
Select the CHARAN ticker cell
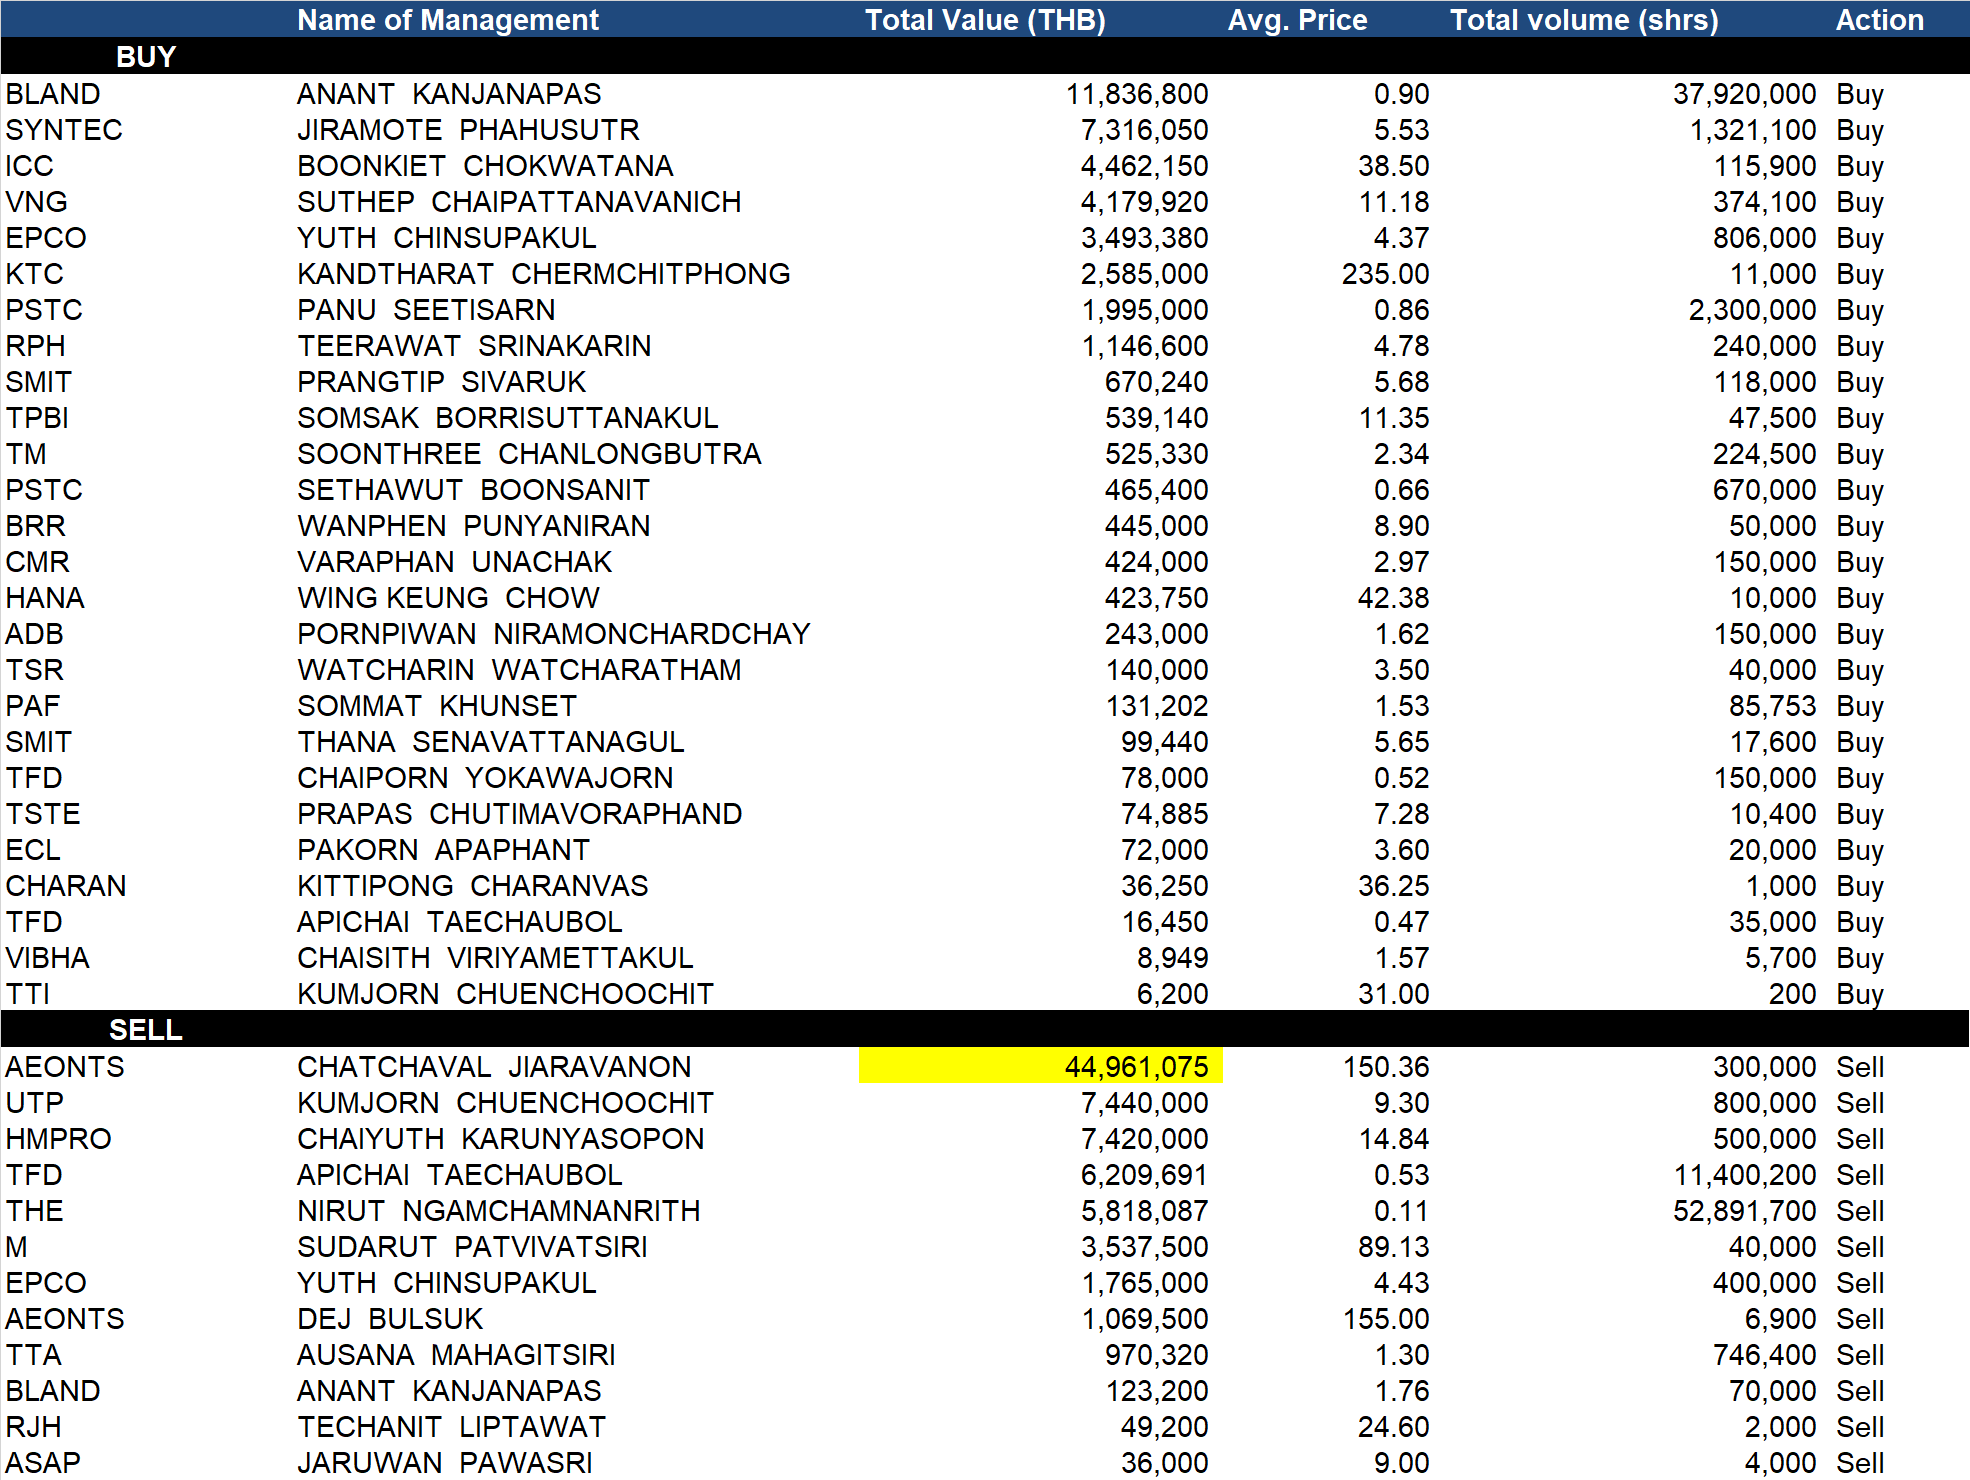66,886
